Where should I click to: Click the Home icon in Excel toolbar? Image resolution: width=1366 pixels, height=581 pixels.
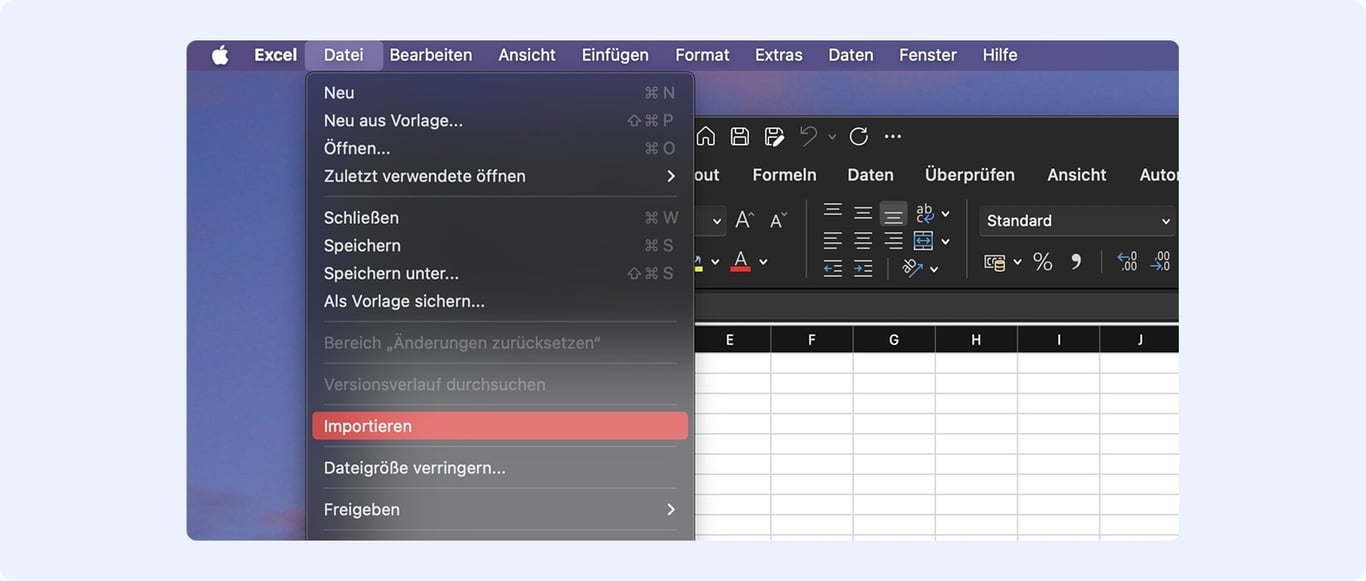point(706,136)
